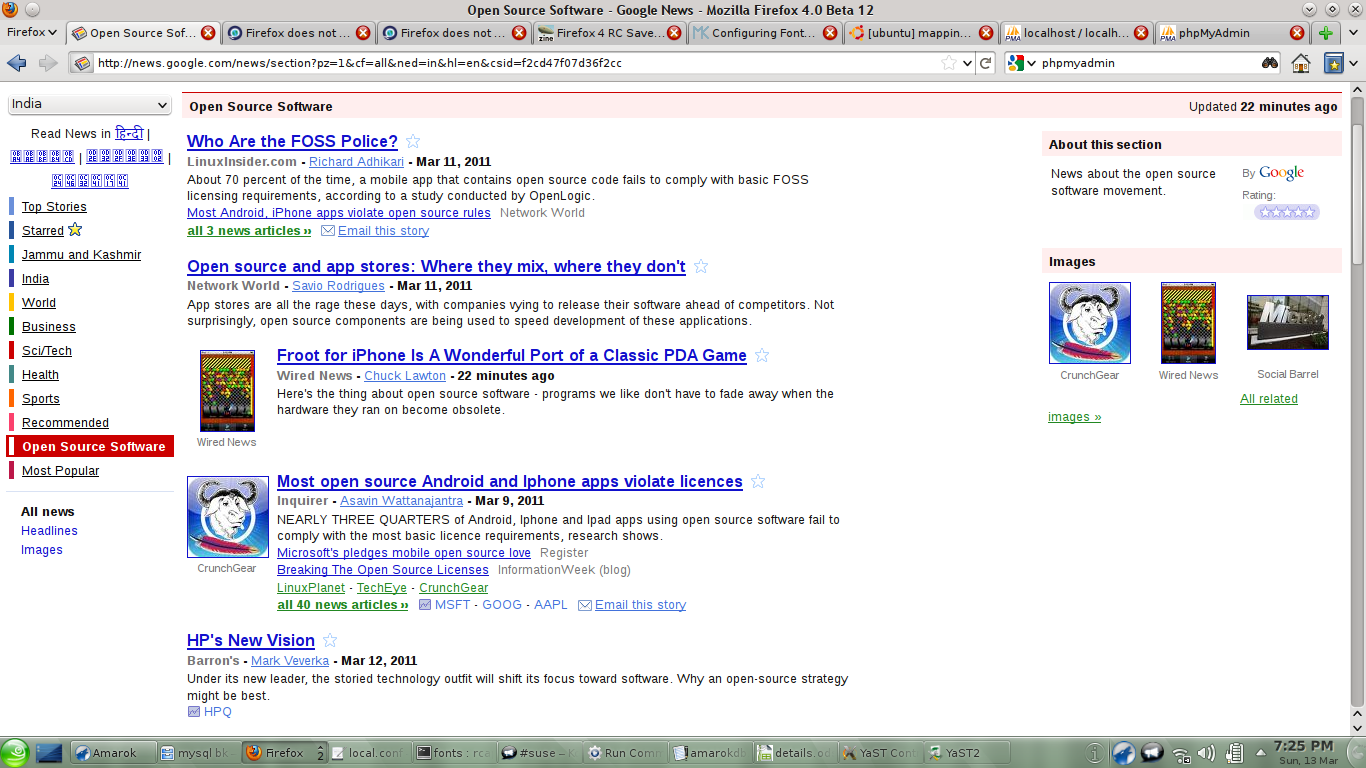Switch to Amarok in the taskbar
This screenshot has width=1366, height=768.
(x=113, y=753)
